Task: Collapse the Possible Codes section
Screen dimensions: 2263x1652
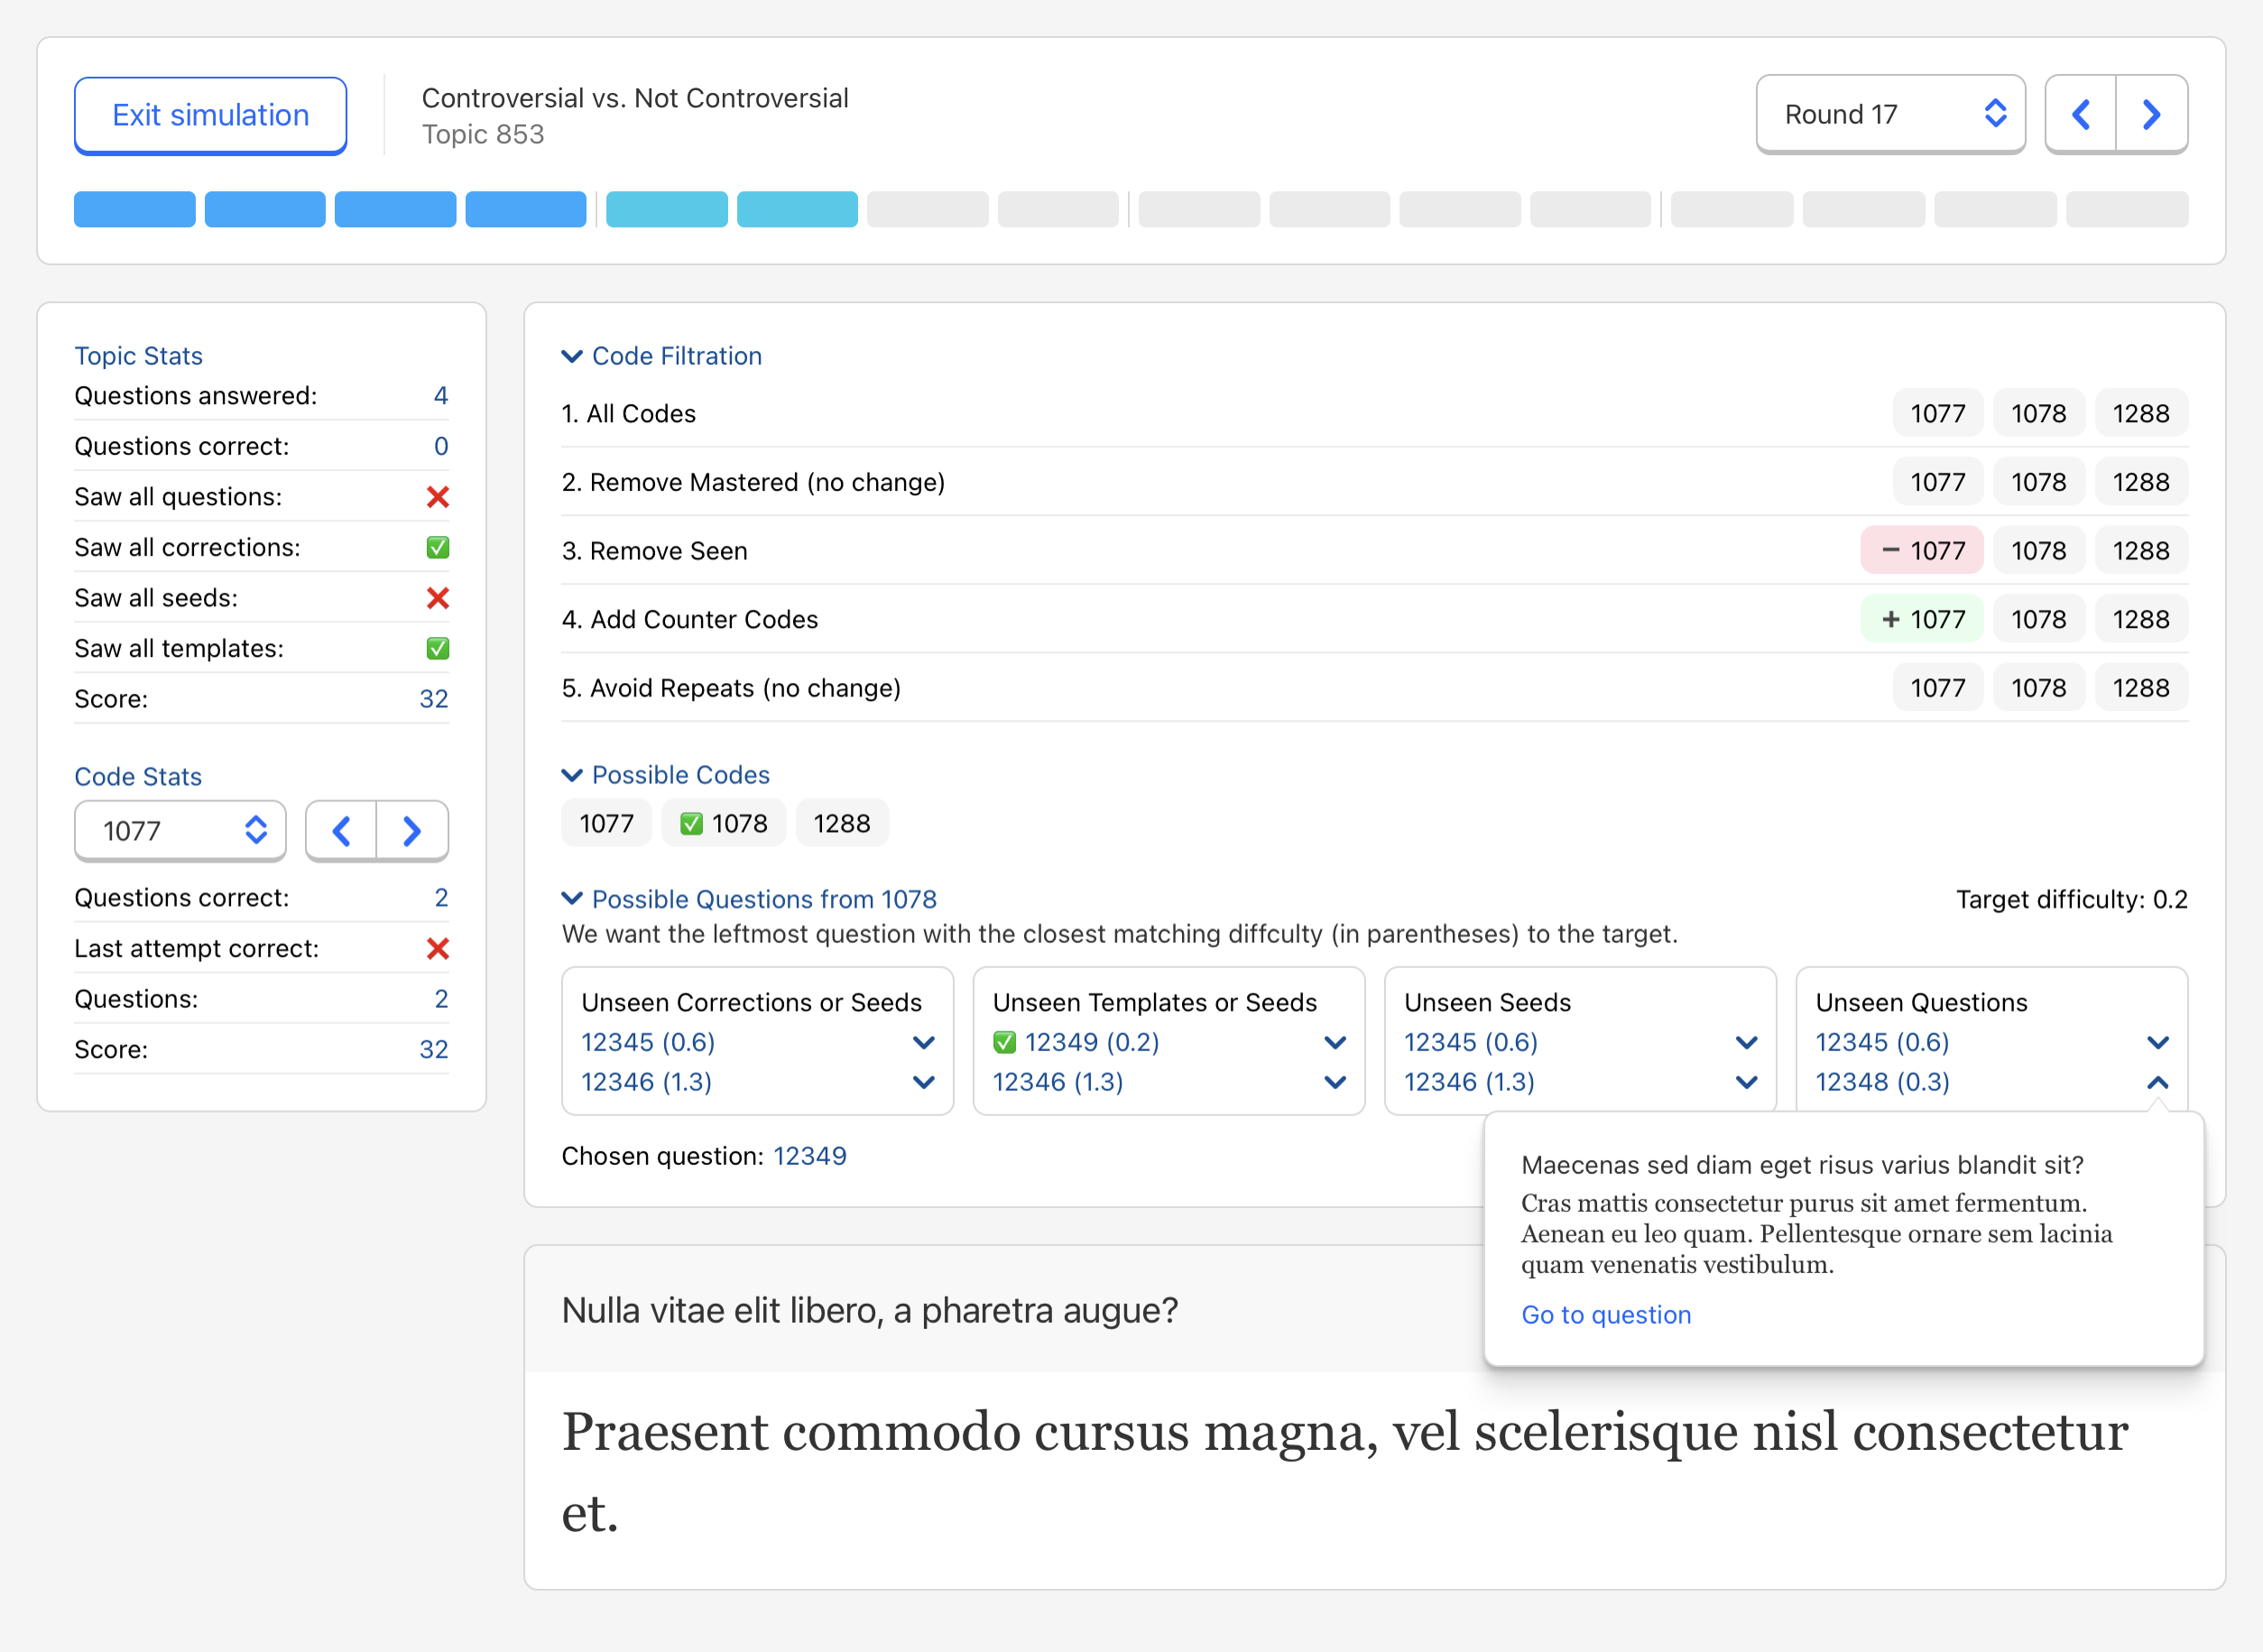Action: [572, 775]
